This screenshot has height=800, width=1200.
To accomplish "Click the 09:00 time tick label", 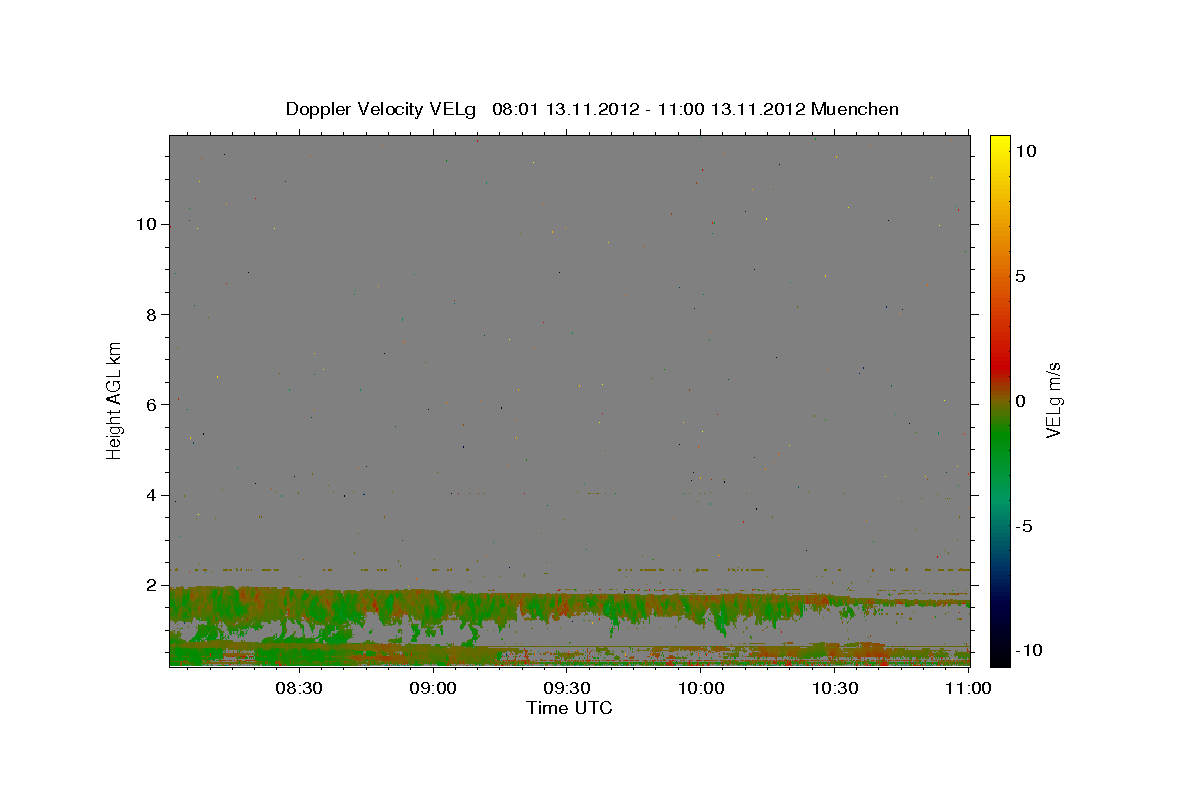I will pos(433,688).
